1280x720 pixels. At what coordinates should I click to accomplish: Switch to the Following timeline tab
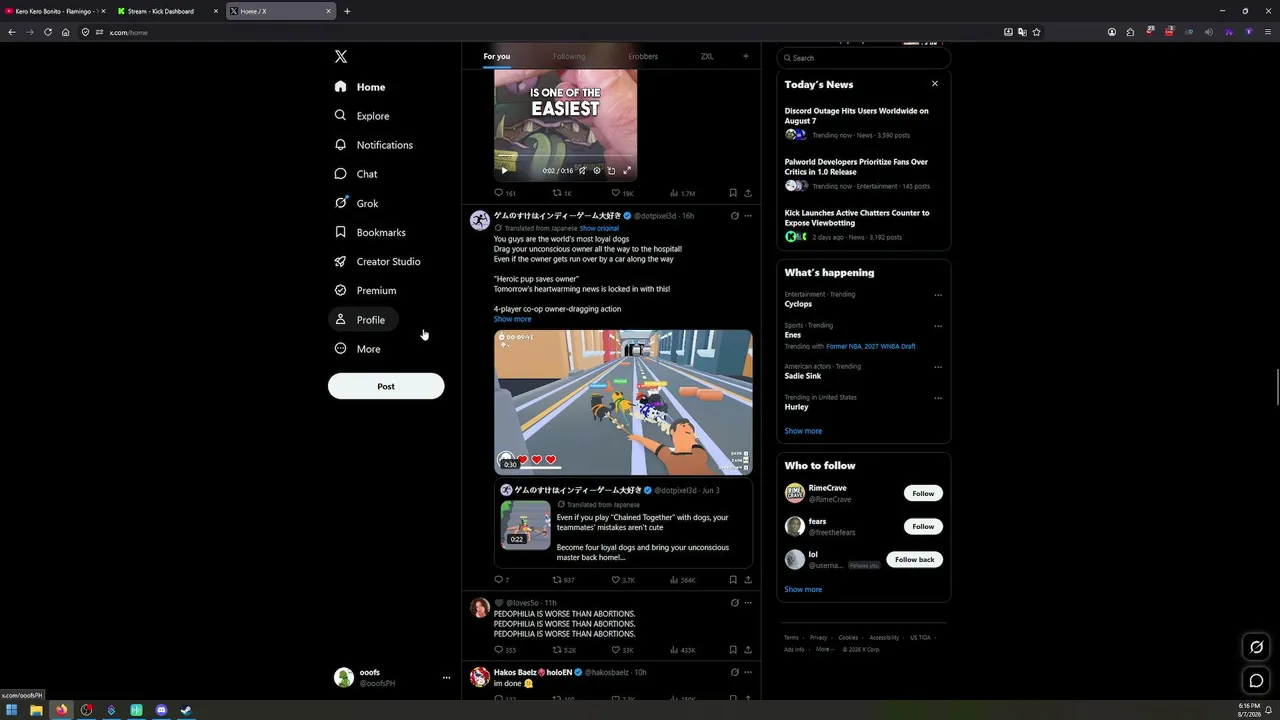(569, 56)
